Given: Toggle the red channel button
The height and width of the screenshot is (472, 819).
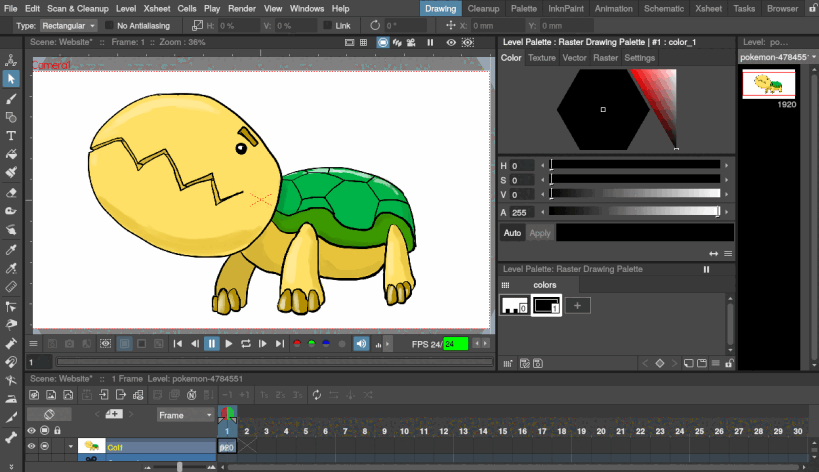Looking at the screenshot, I should [297, 344].
